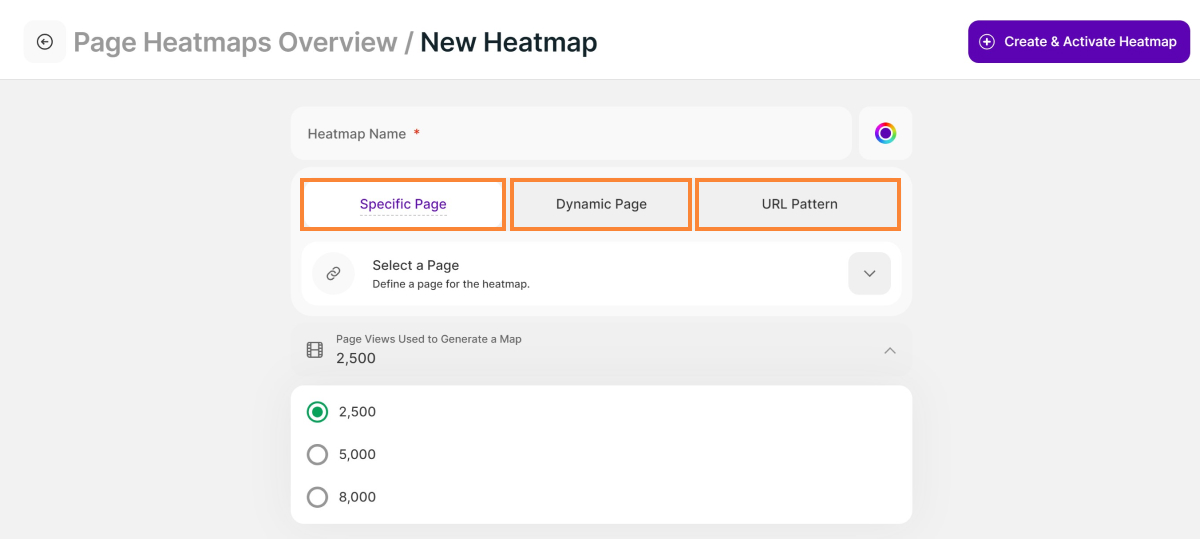Choose the 5,000 page views radio option
The image size is (1200, 539).
317,455
